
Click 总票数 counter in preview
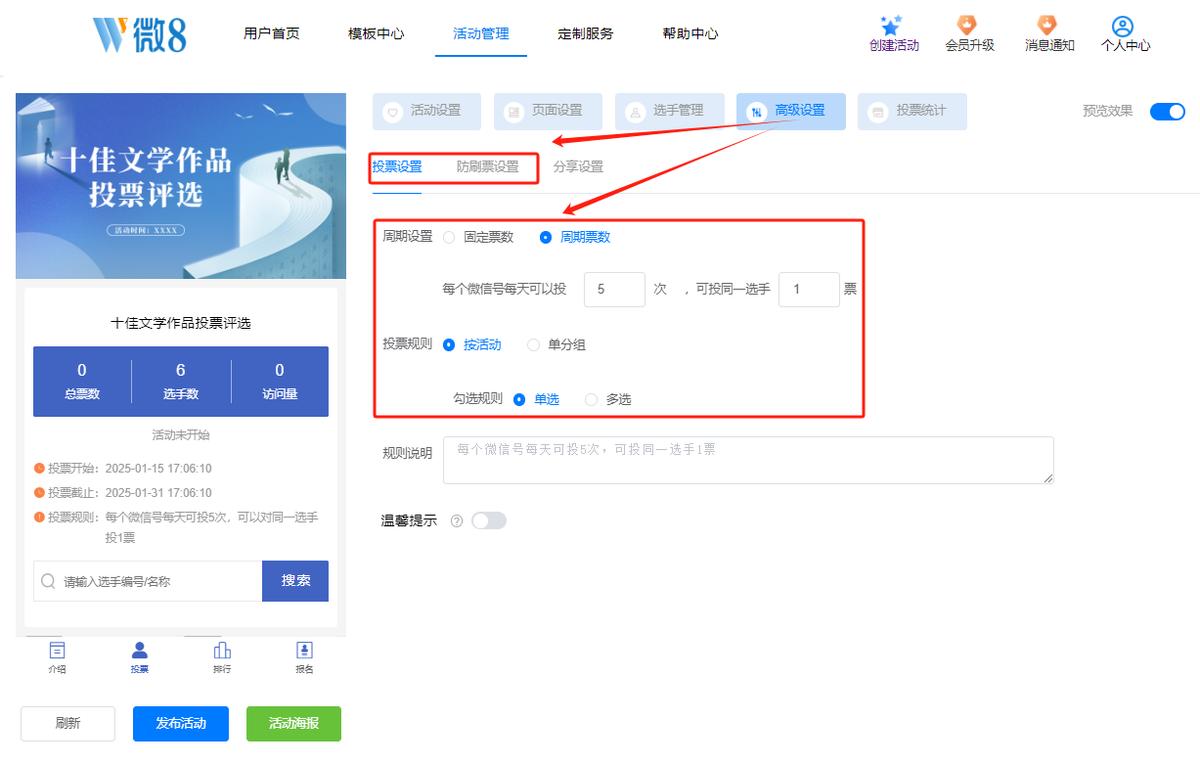pos(82,381)
